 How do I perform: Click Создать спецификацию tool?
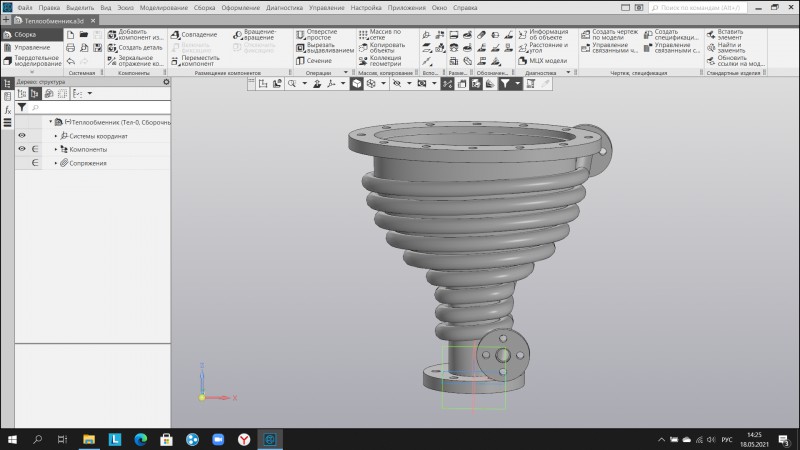tap(671, 35)
